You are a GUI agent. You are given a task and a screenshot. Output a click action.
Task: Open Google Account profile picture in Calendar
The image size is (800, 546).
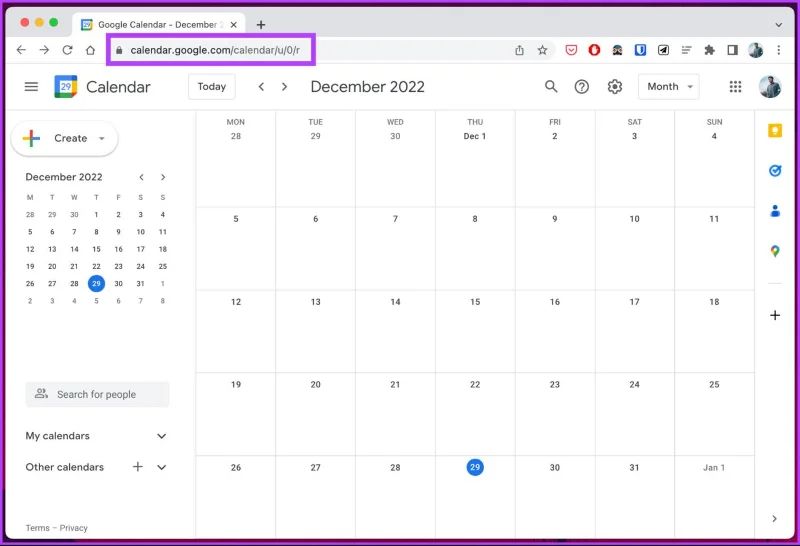tap(769, 87)
